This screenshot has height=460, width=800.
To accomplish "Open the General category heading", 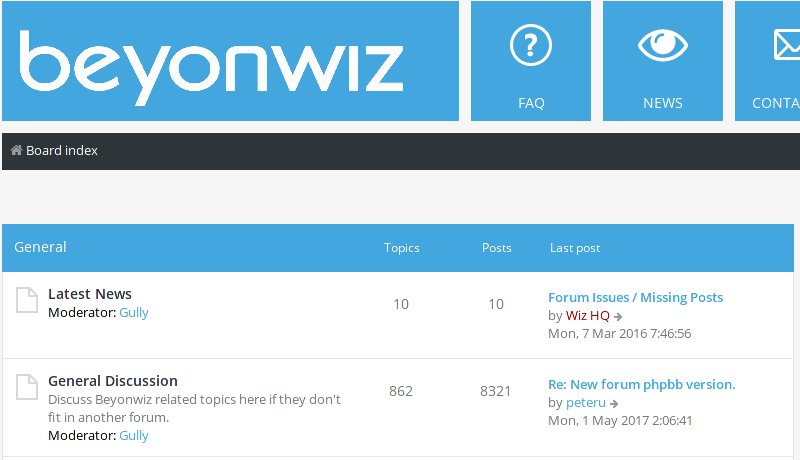I will coord(41,247).
